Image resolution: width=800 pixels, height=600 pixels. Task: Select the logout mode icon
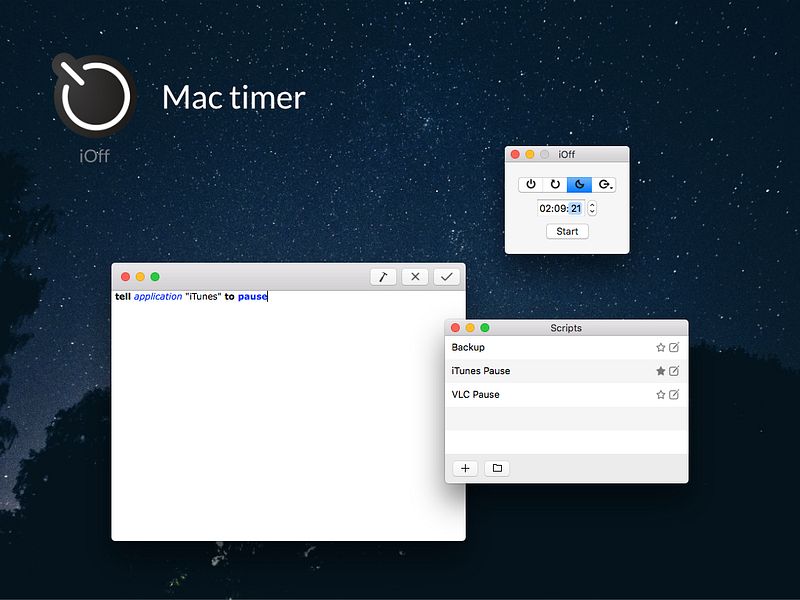605,184
